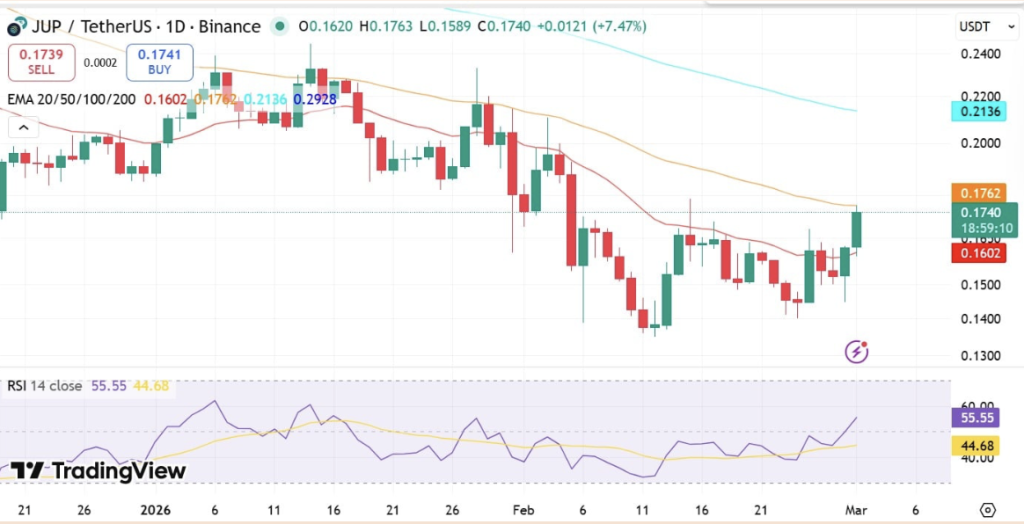Click the JUP coin logo icon

(15, 27)
